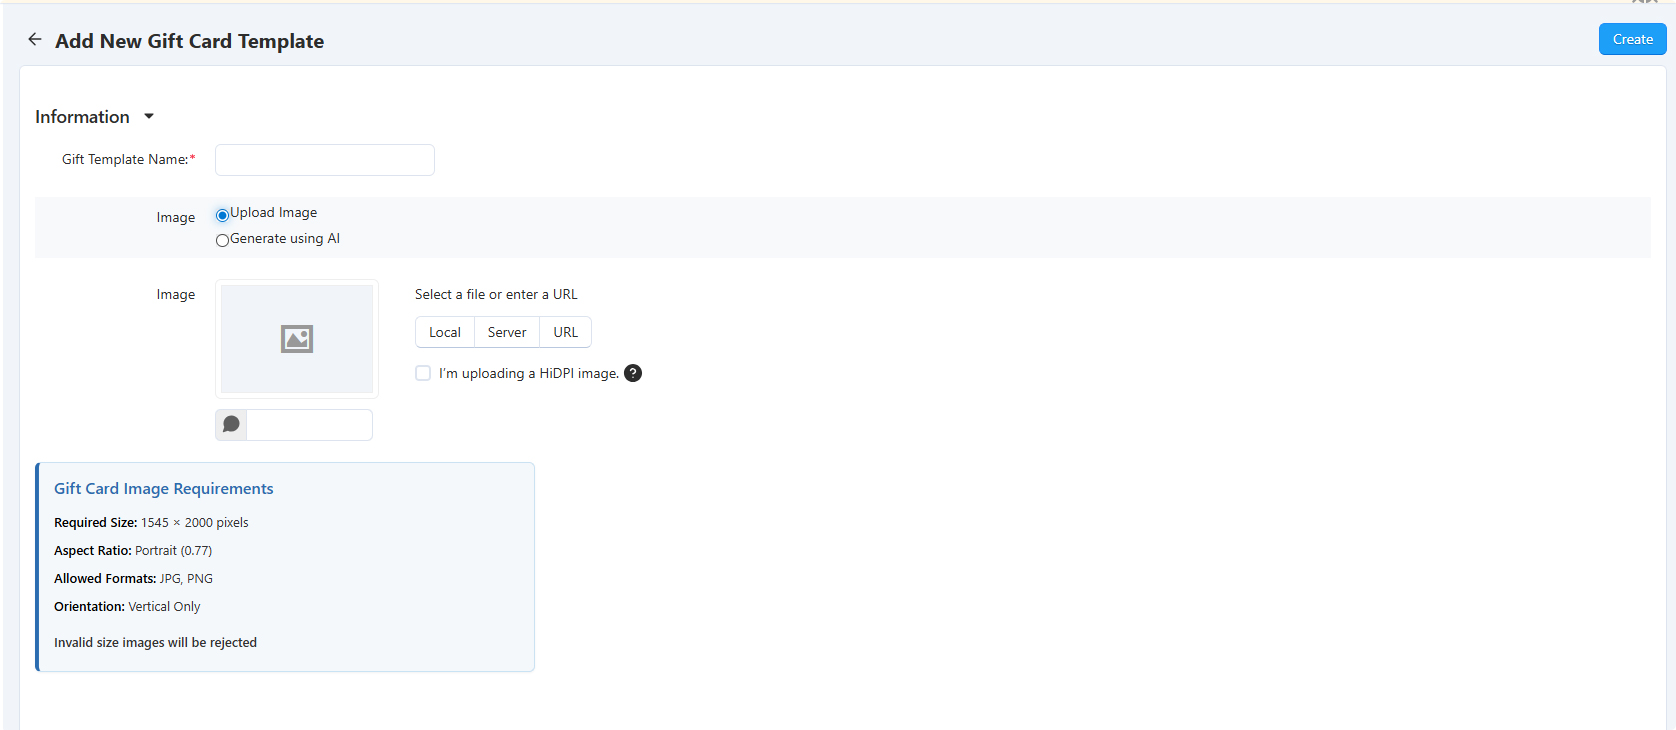Image resolution: width=1676 pixels, height=730 pixels.
Task: Open the HiDPI help question mark icon
Action: [x=633, y=373]
